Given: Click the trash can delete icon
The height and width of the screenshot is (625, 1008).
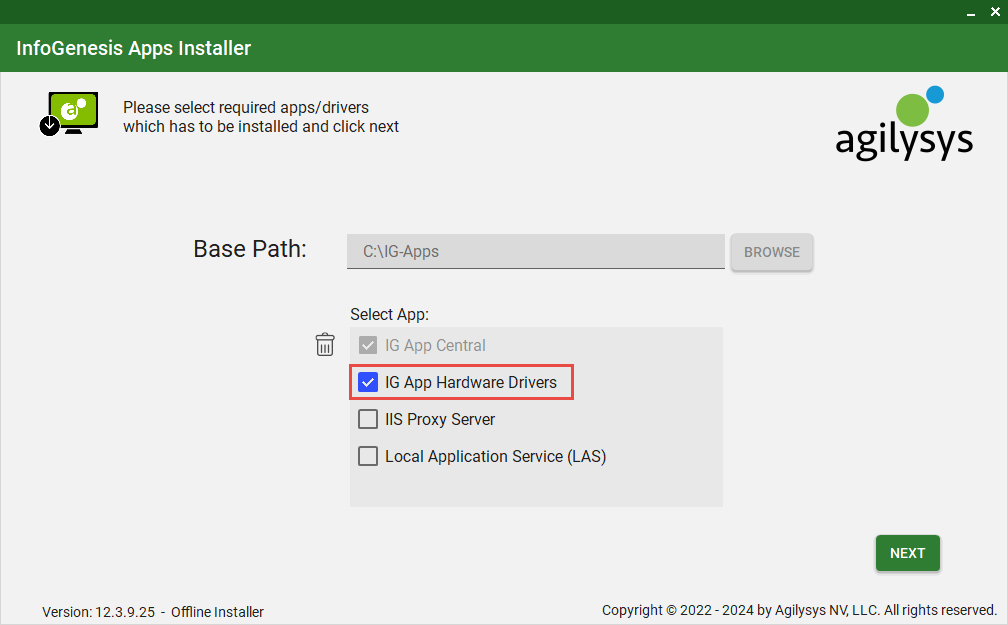Looking at the screenshot, I should coord(325,345).
